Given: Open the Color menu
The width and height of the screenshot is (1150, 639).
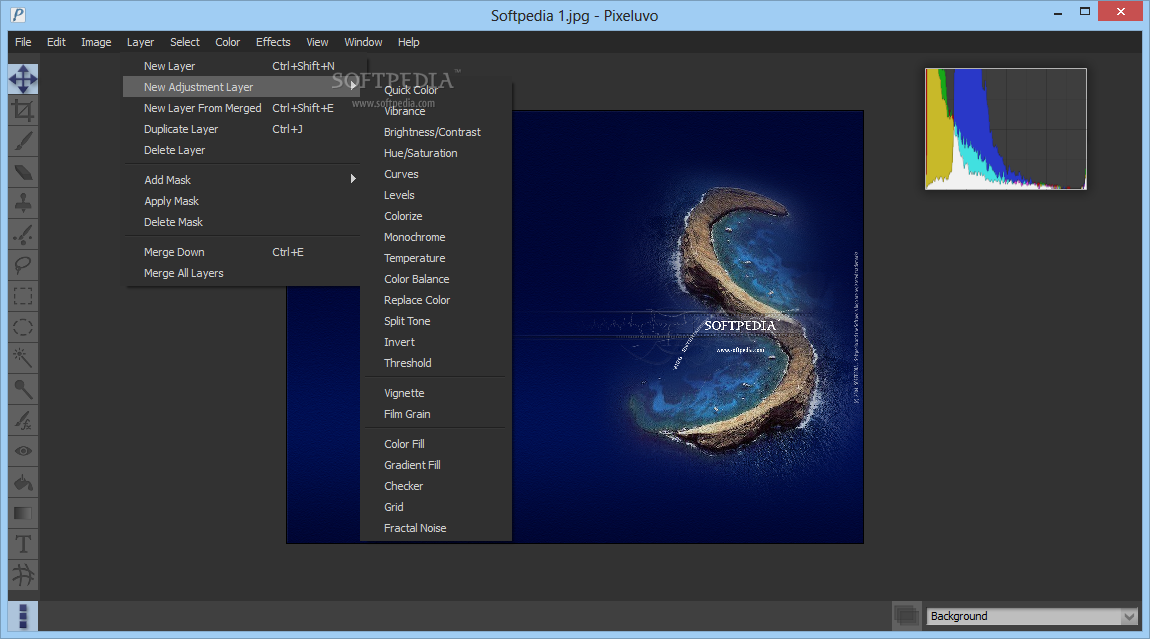Looking at the screenshot, I should point(227,42).
